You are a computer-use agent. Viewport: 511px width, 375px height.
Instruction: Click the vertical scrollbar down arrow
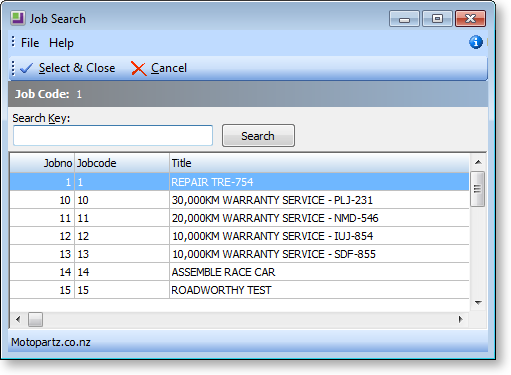tap(478, 303)
